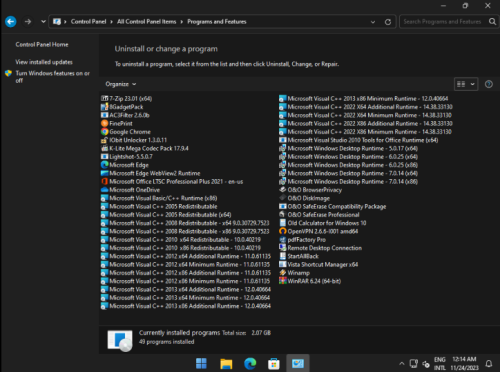Select the K-Lite Mega Codec Pack icon
The width and height of the screenshot is (500, 372).
(105, 148)
